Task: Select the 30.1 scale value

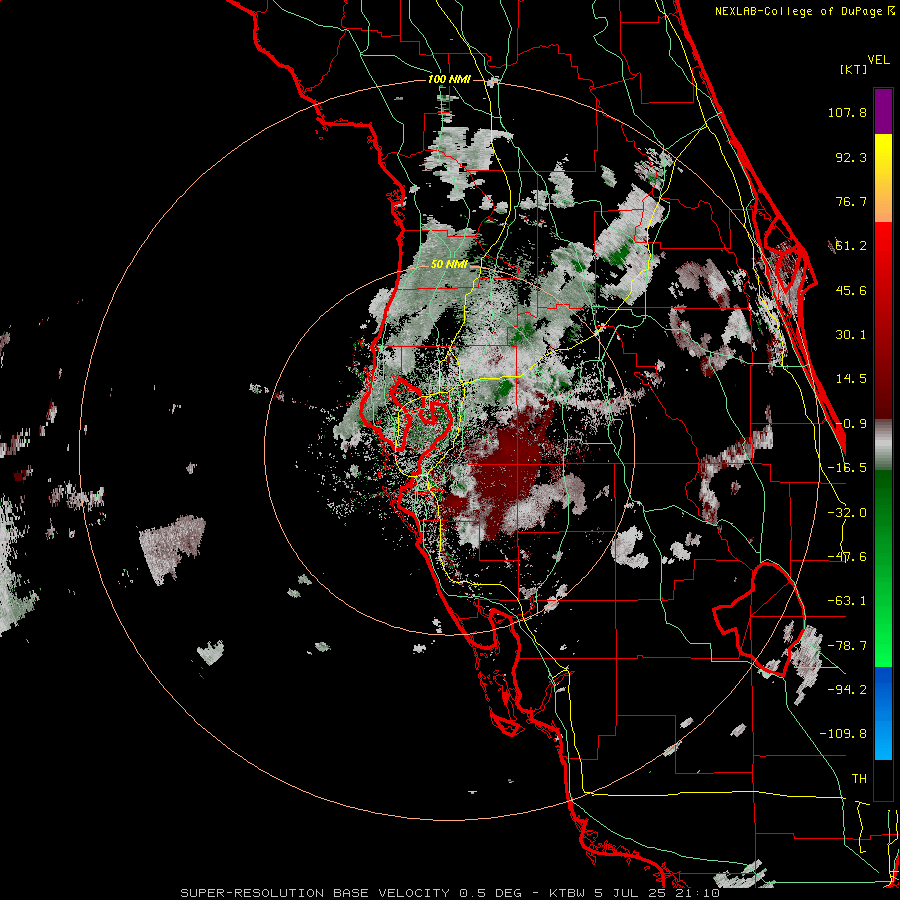Action: [x=851, y=335]
